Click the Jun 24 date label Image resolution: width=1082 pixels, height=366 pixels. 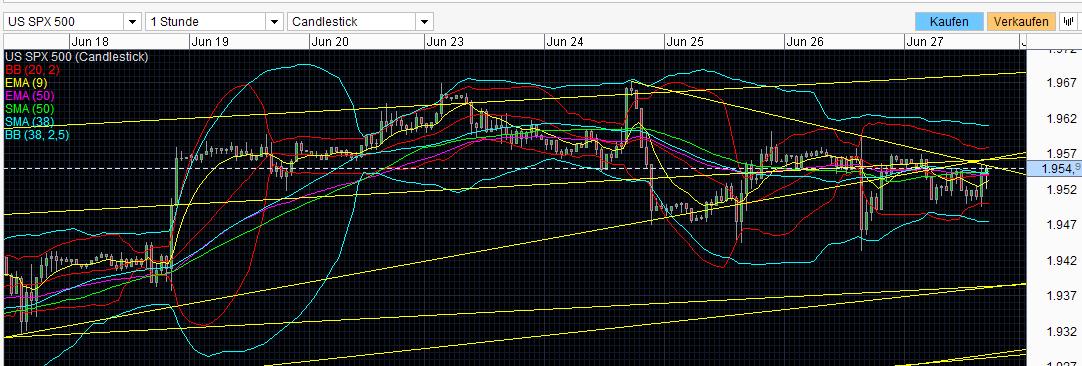click(564, 41)
